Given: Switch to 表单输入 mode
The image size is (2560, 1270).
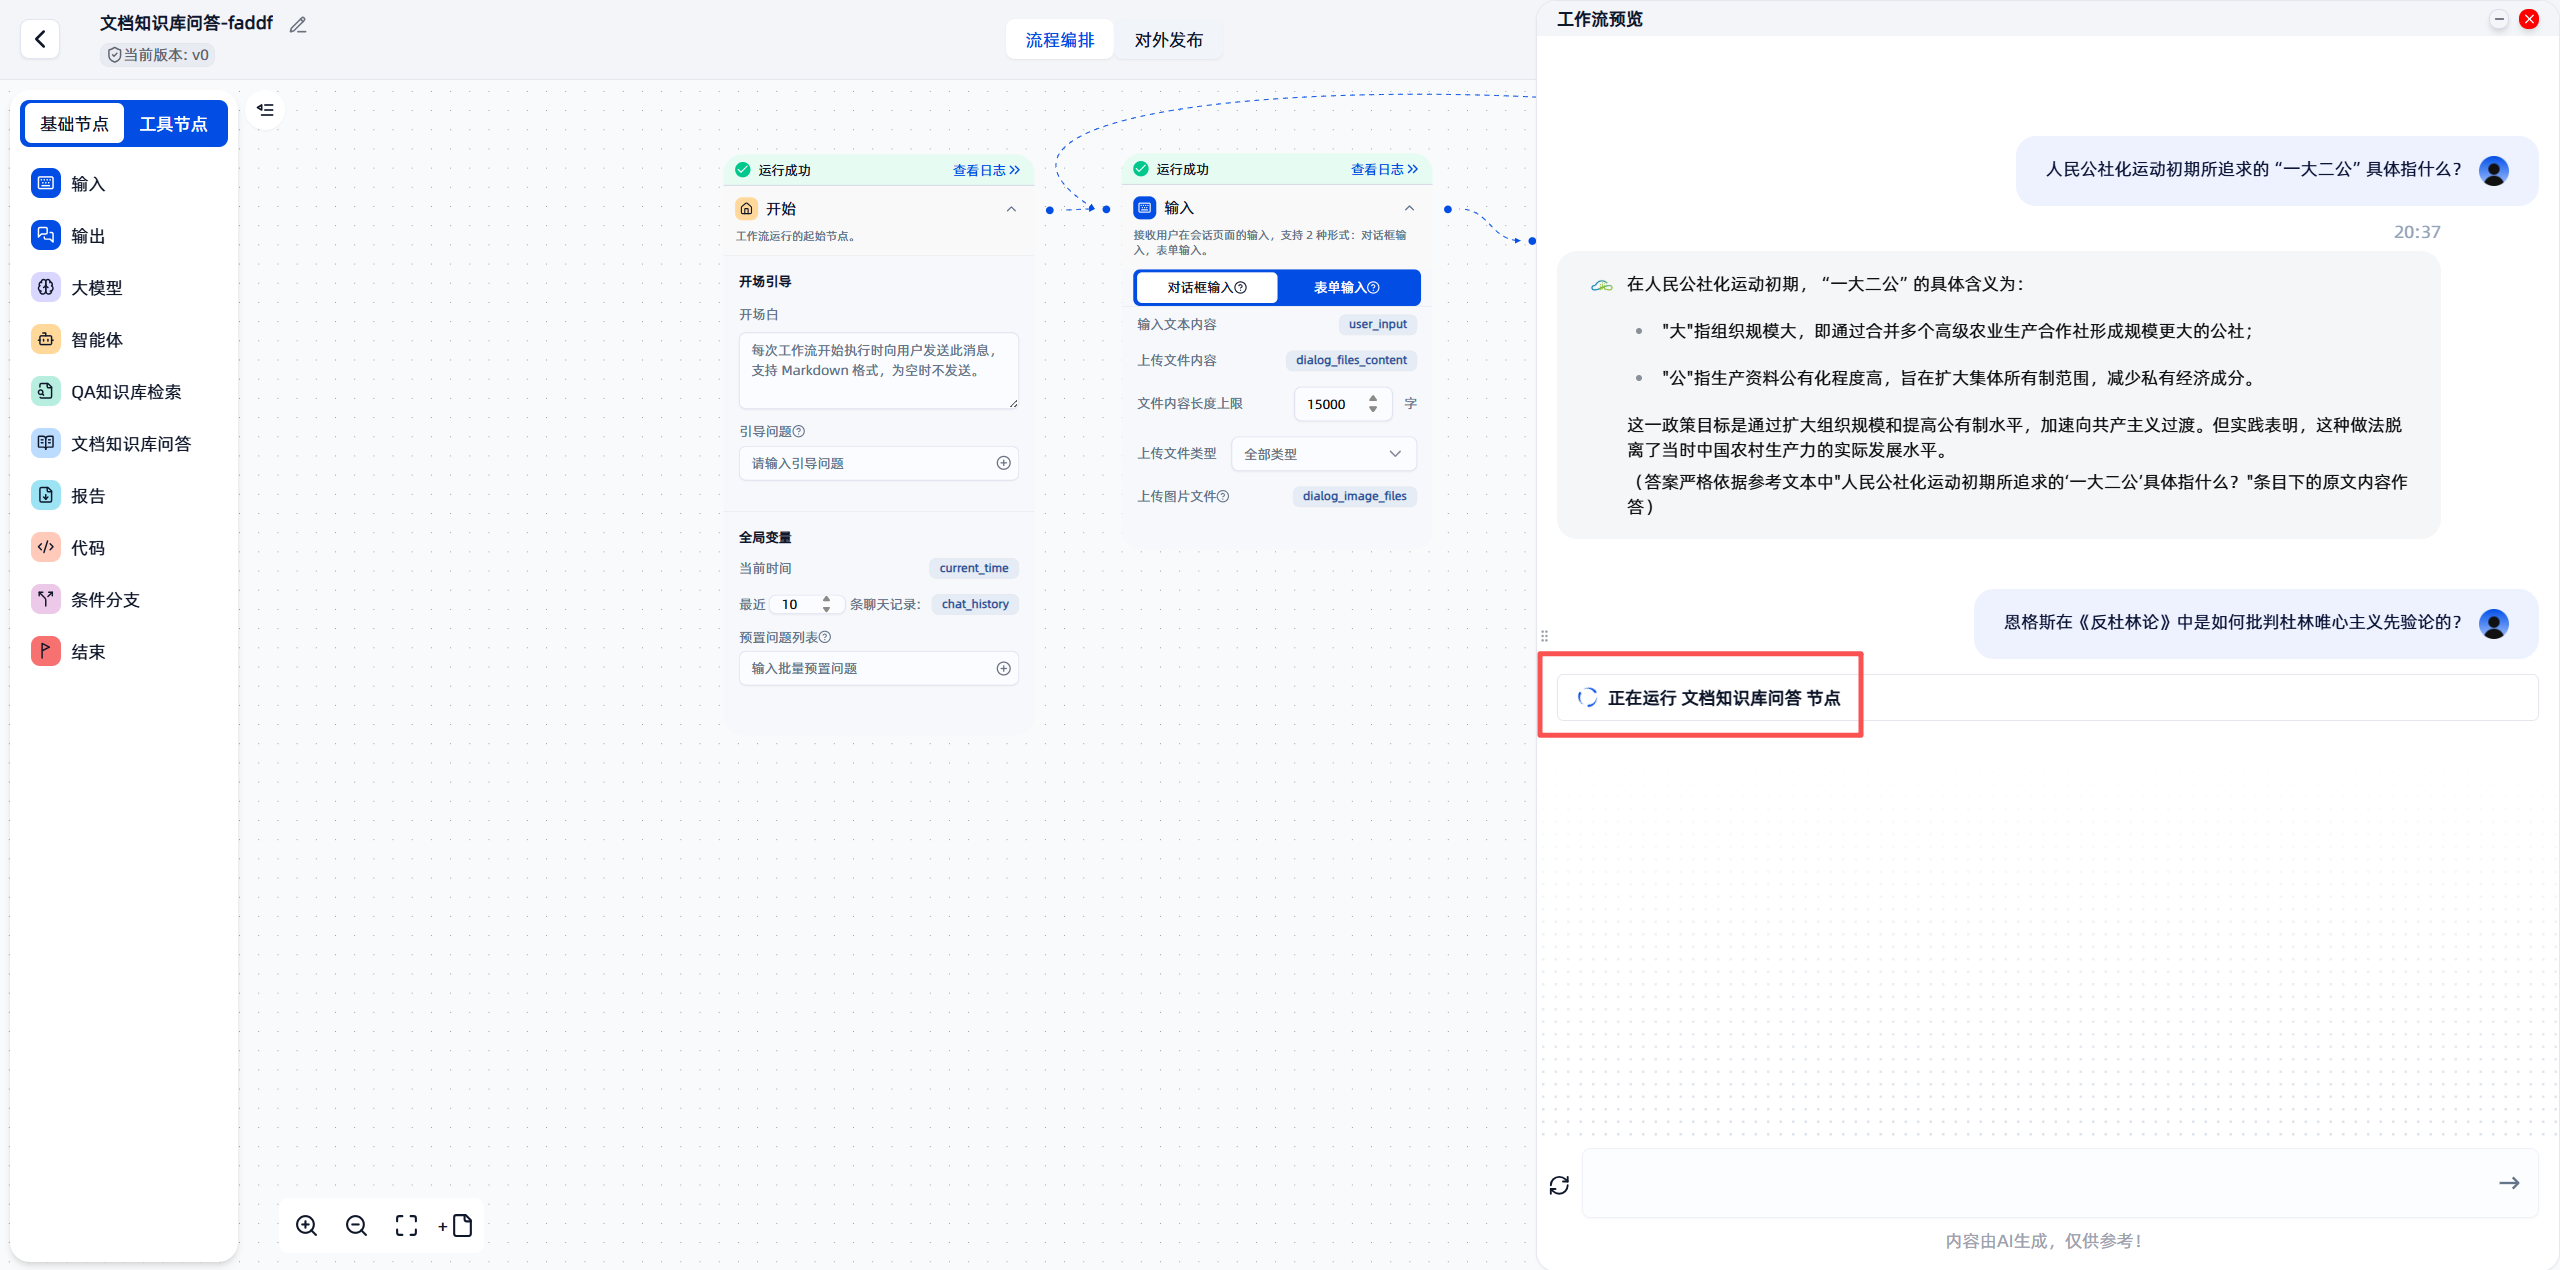Looking at the screenshot, I should 1346,287.
